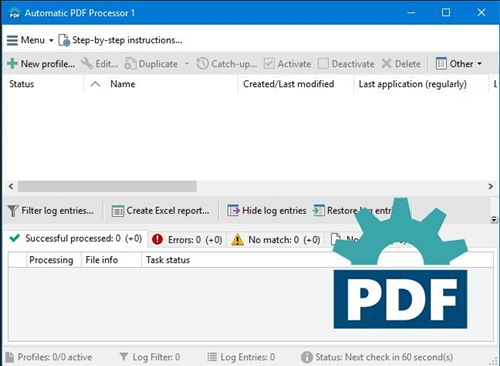
Task: Tick the Activate checkbox icon
Action: click(x=269, y=63)
